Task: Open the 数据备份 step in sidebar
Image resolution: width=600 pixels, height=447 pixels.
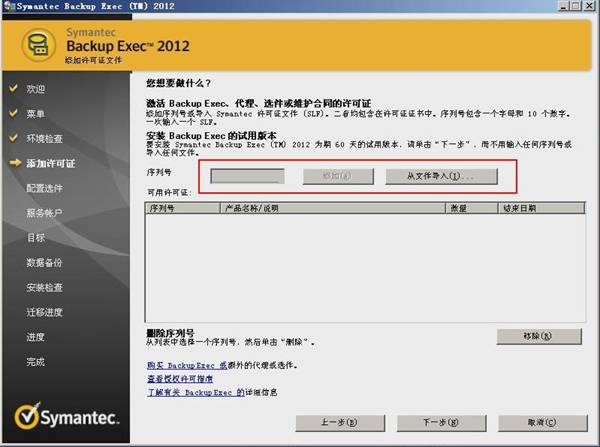Action: 44,262
